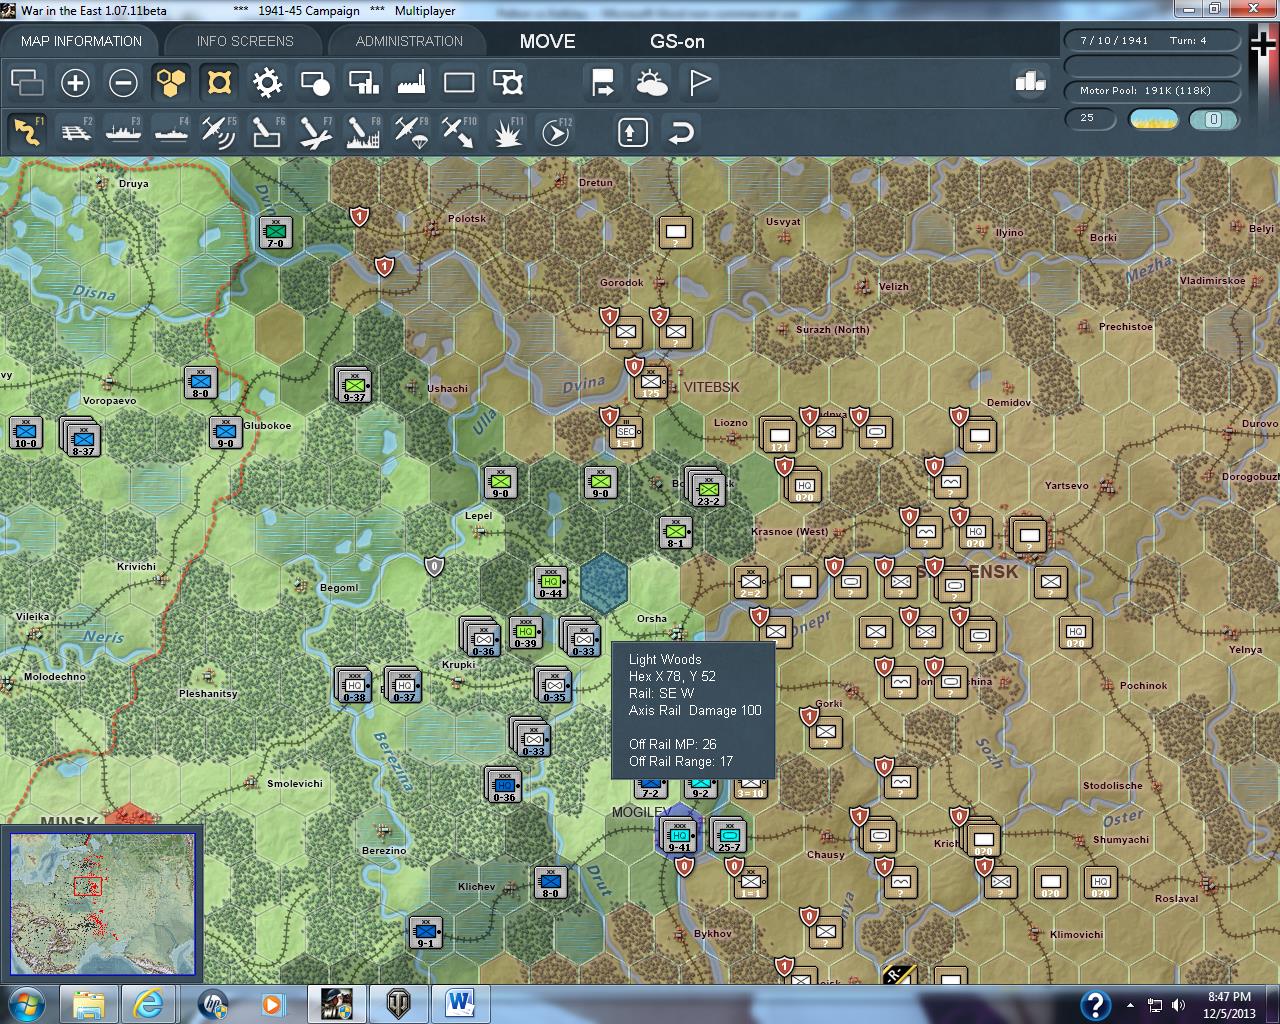Select the 0-44 HQ unit near Begoml
The height and width of the screenshot is (1024, 1280).
pyautogui.click(x=550, y=582)
